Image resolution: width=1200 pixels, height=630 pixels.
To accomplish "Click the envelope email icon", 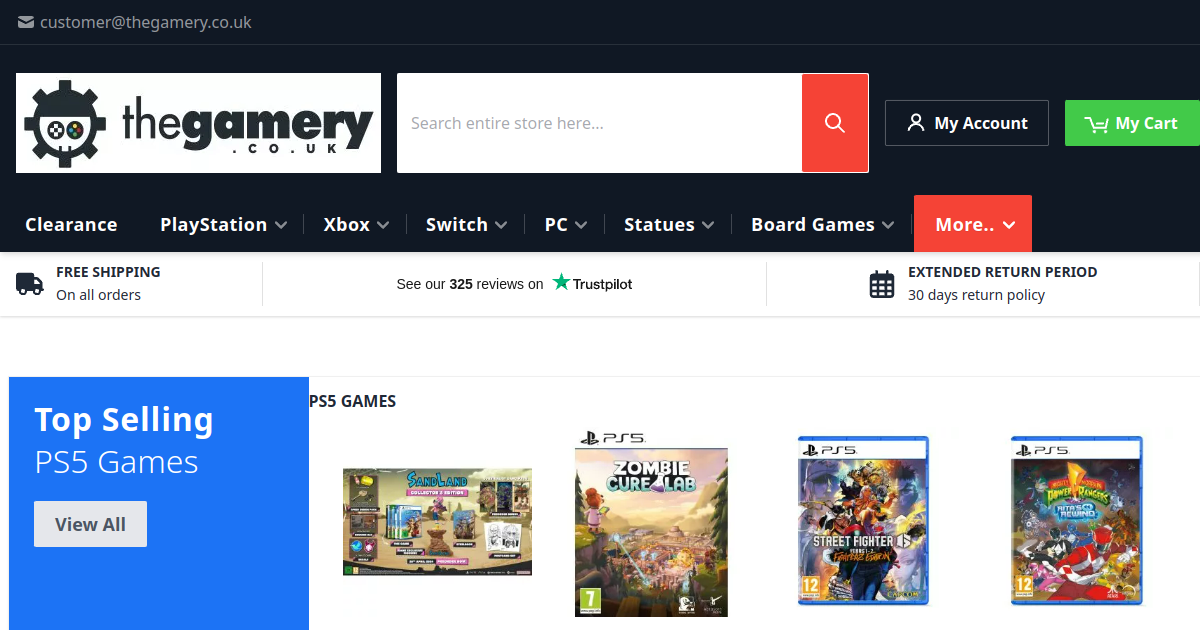I will (26, 22).
